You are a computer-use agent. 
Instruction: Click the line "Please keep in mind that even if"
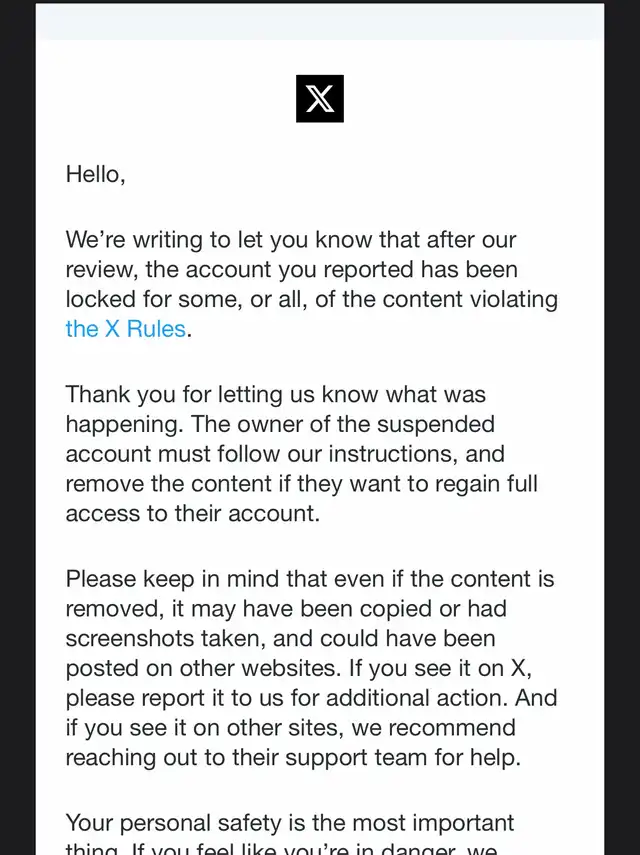click(310, 579)
